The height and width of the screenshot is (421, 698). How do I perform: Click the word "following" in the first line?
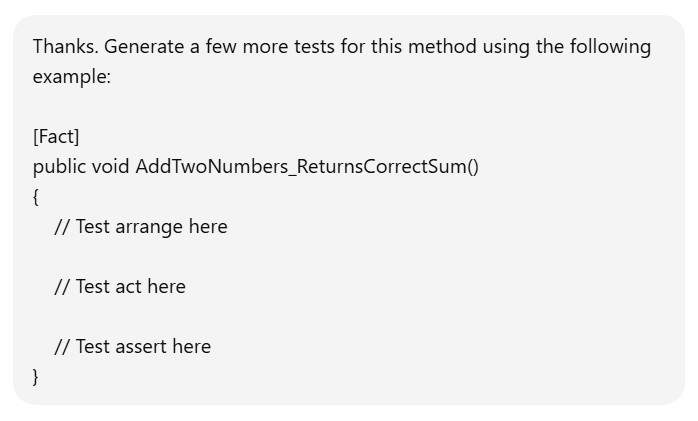610,47
